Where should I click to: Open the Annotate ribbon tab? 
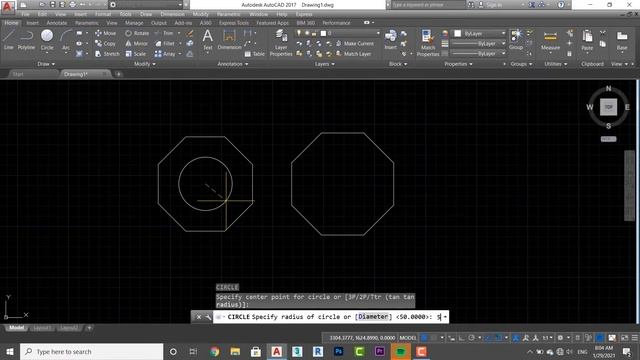tap(57, 23)
